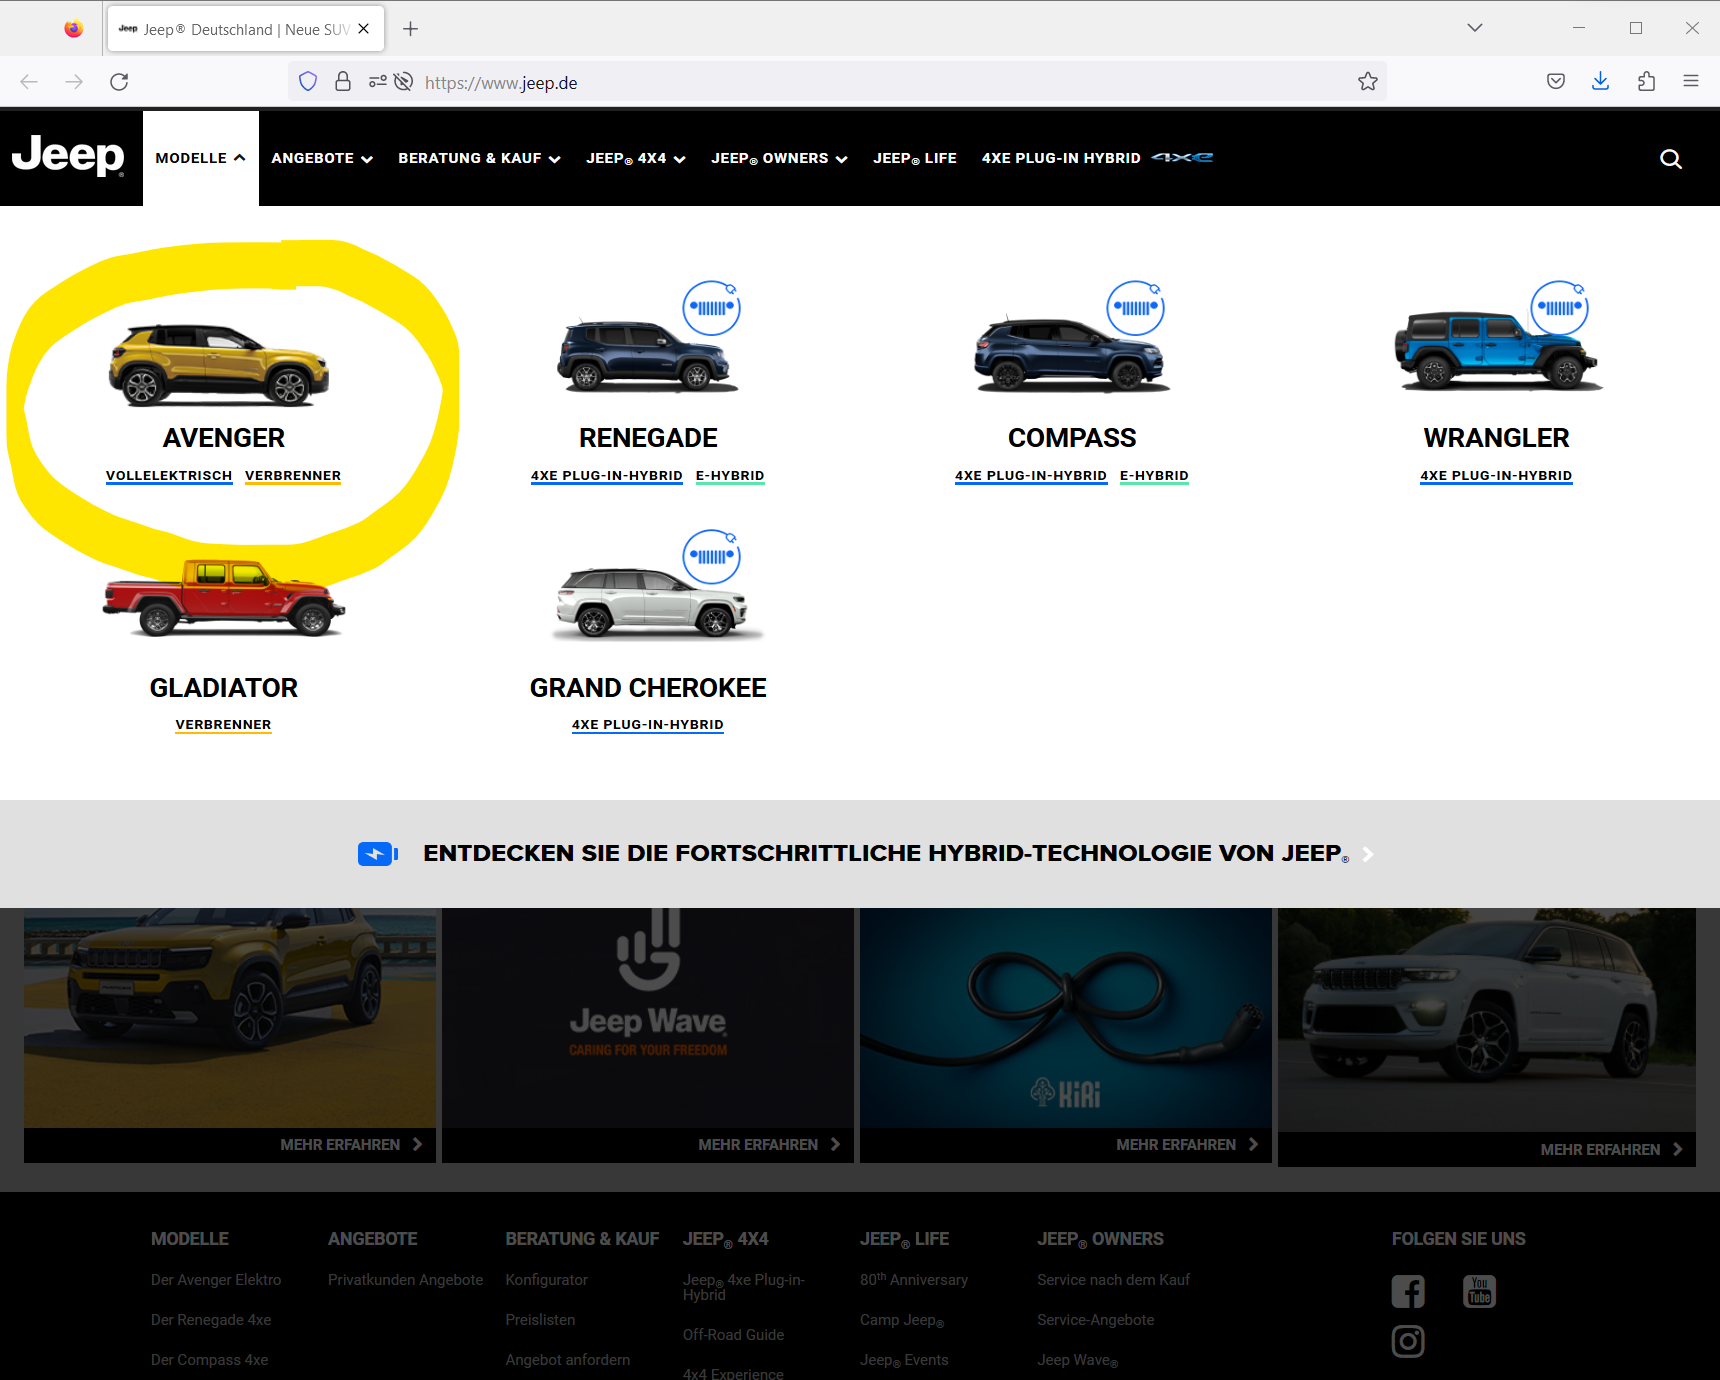Click the Facebook icon in footer
Viewport: 1720px width, 1380px height.
pyautogui.click(x=1408, y=1291)
